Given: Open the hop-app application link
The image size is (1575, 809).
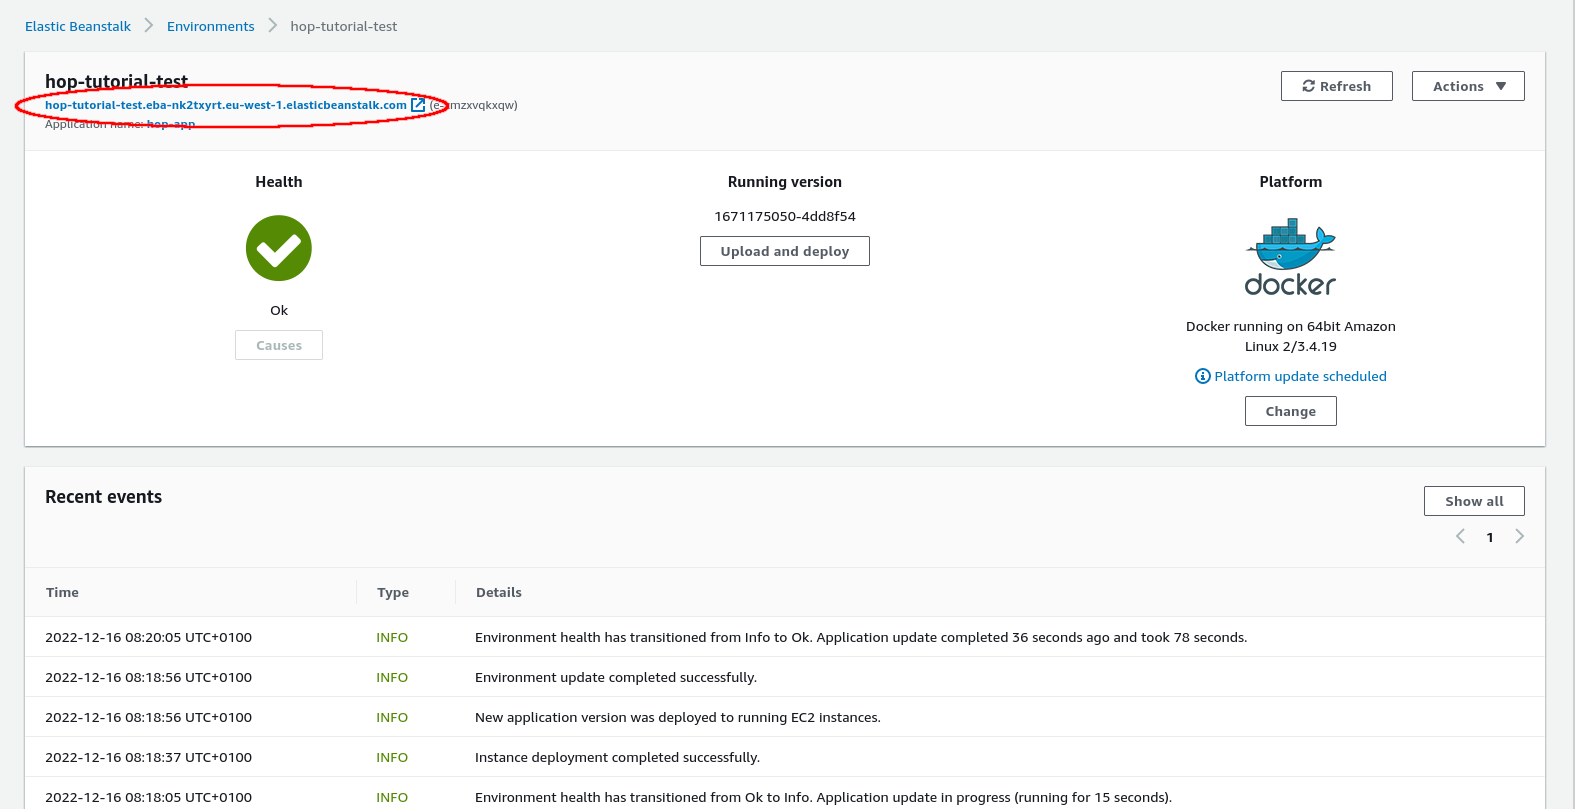Looking at the screenshot, I should coord(171,124).
